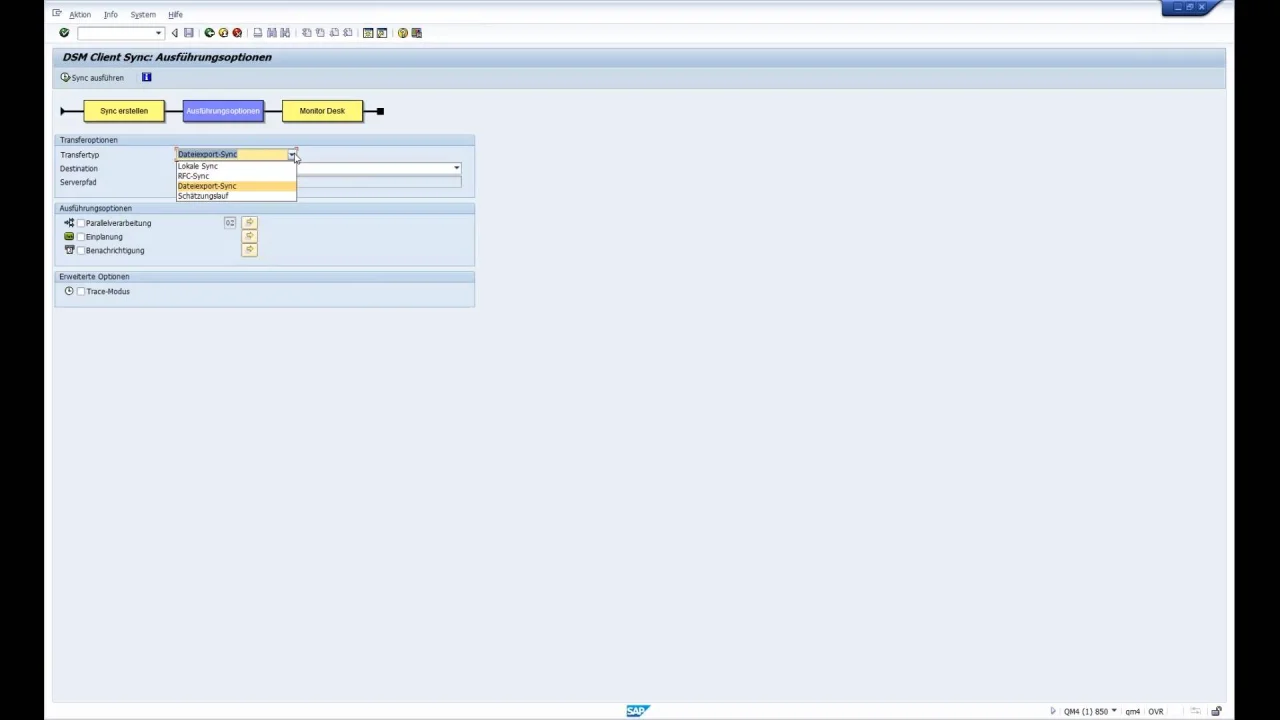
Task: Open the Info menu
Action: pos(111,14)
